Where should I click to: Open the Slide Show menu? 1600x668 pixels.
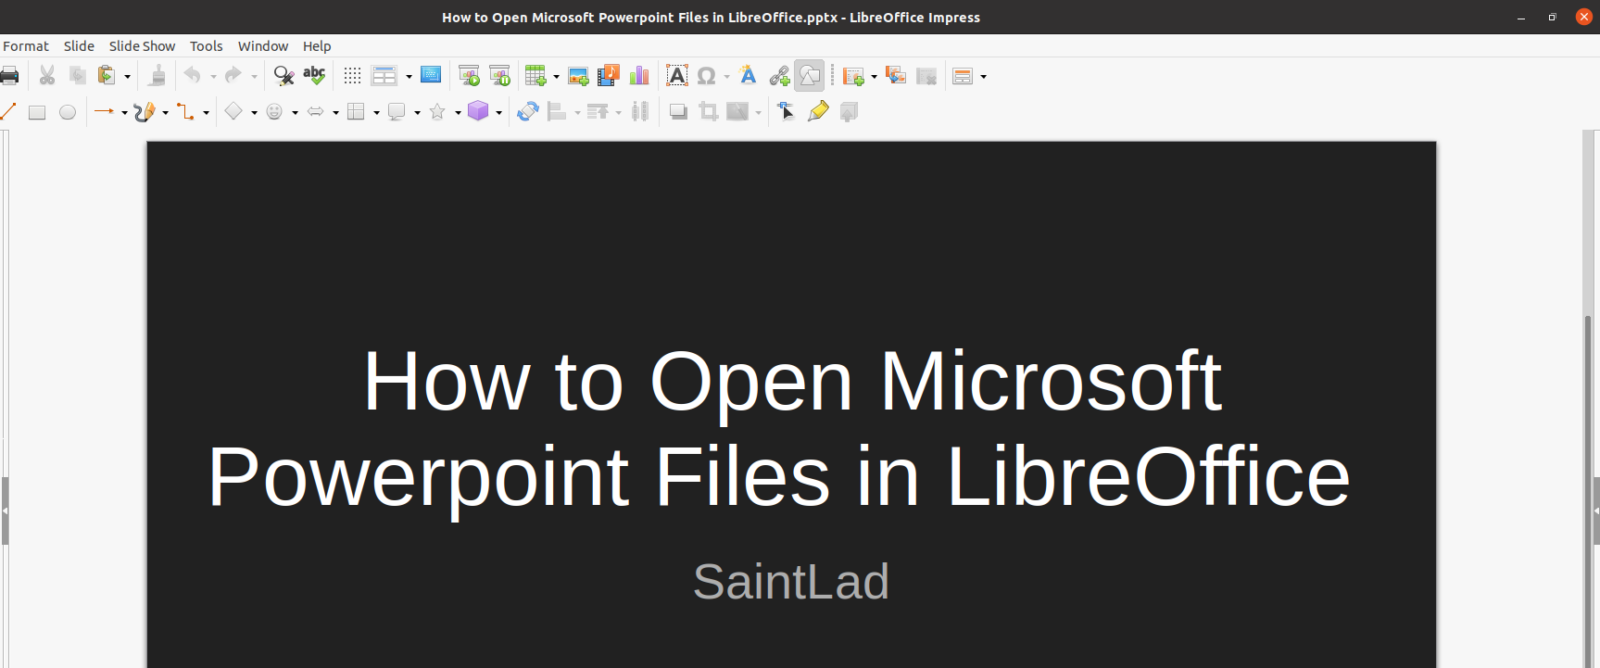click(142, 46)
